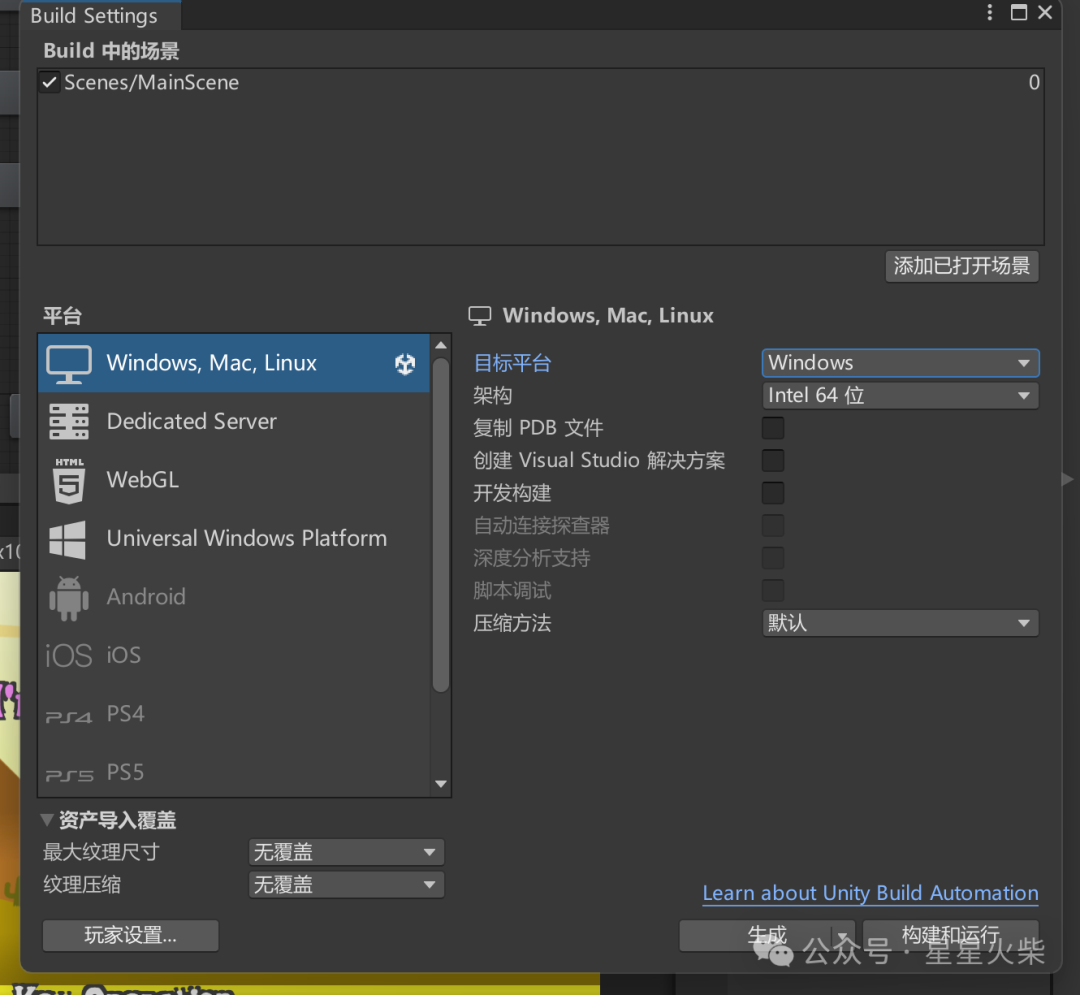The width and height of the screenshot is (1080, 995).
Task: Click the WebGL HTML5 icon
Action: click(69, 481)
